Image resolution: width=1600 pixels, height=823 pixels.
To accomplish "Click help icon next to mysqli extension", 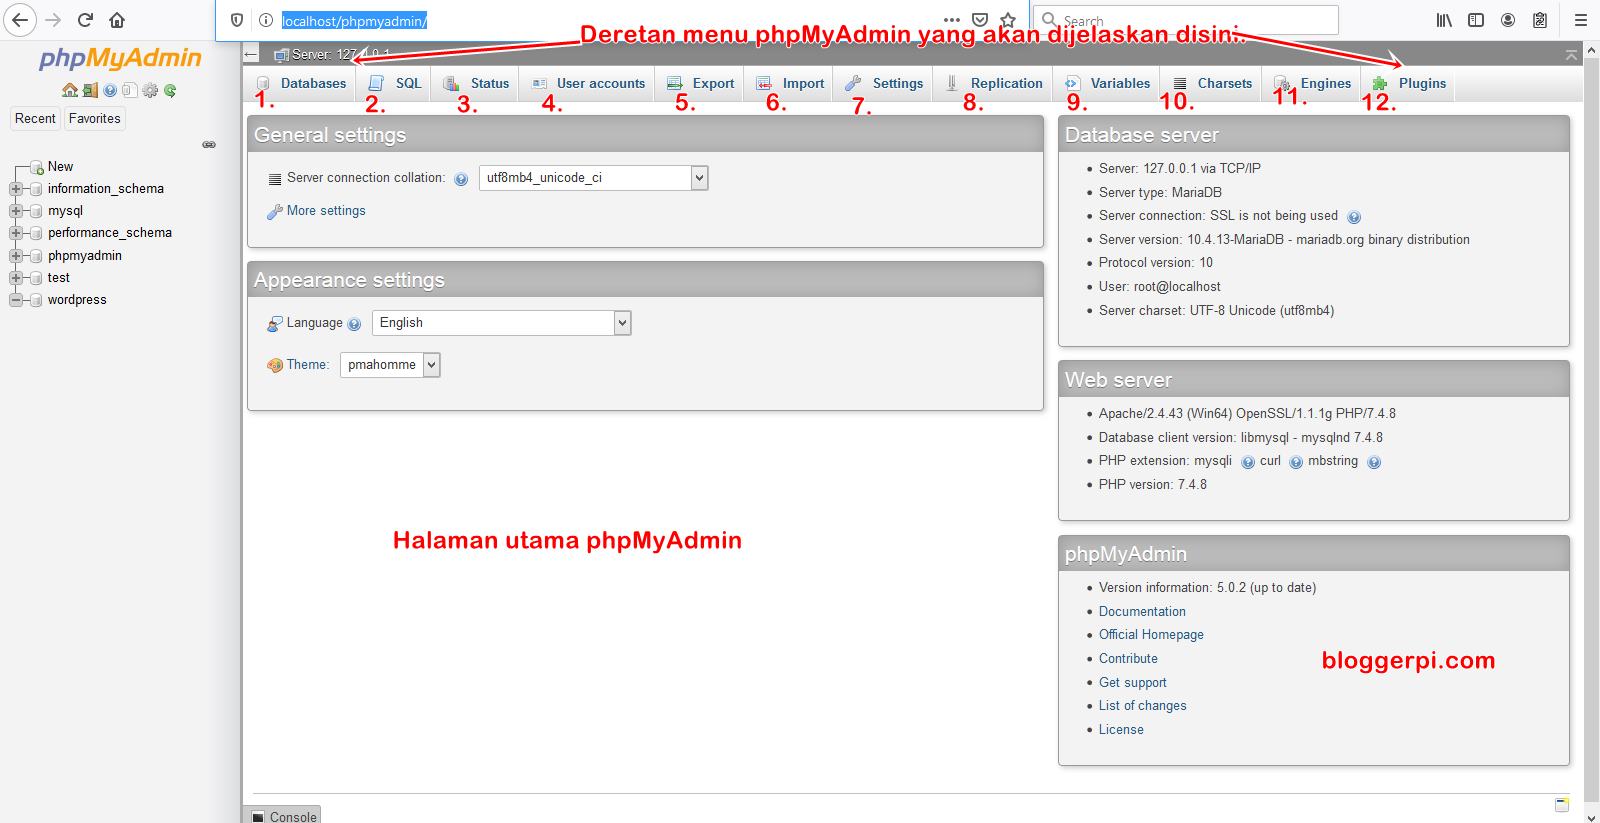I will pos(1248,462).
